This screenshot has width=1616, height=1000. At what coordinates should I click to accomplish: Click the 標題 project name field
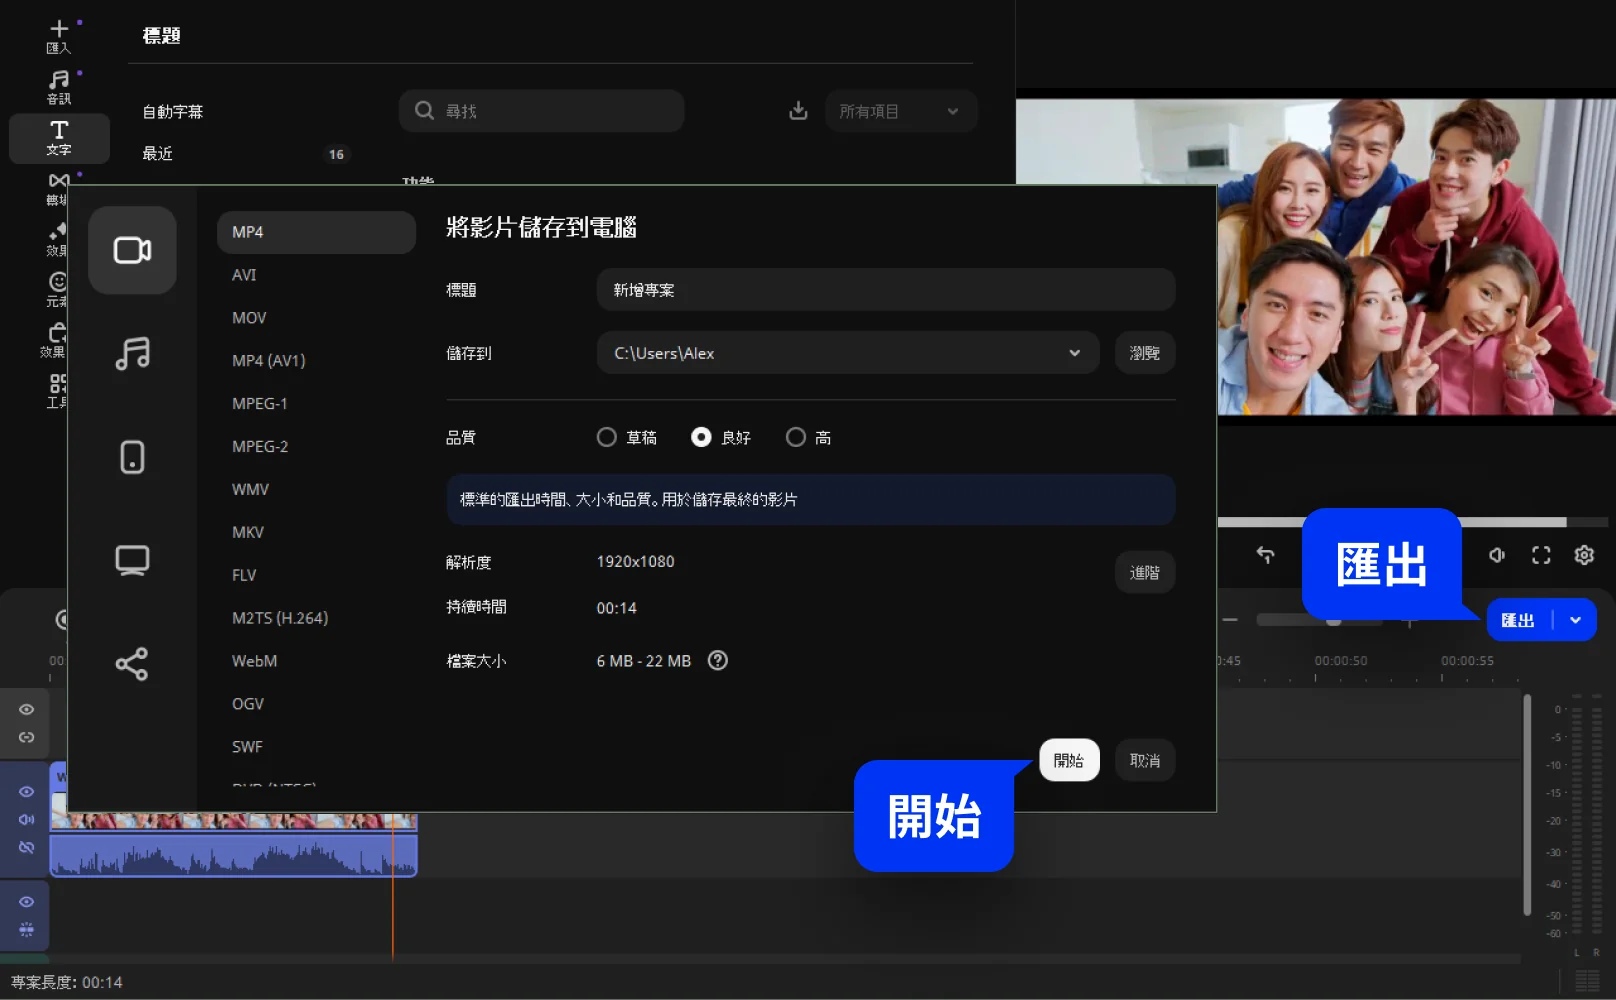[x=885, y=290]
